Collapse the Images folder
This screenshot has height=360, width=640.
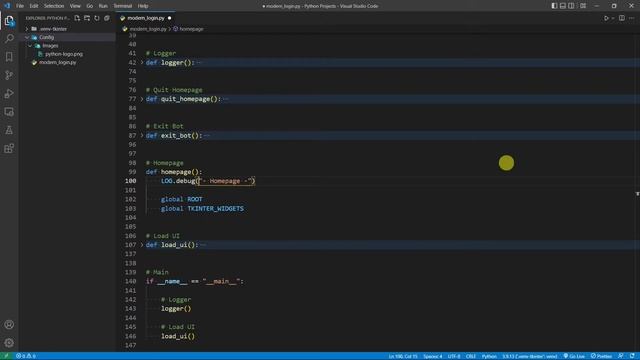[x=30, y=46]
